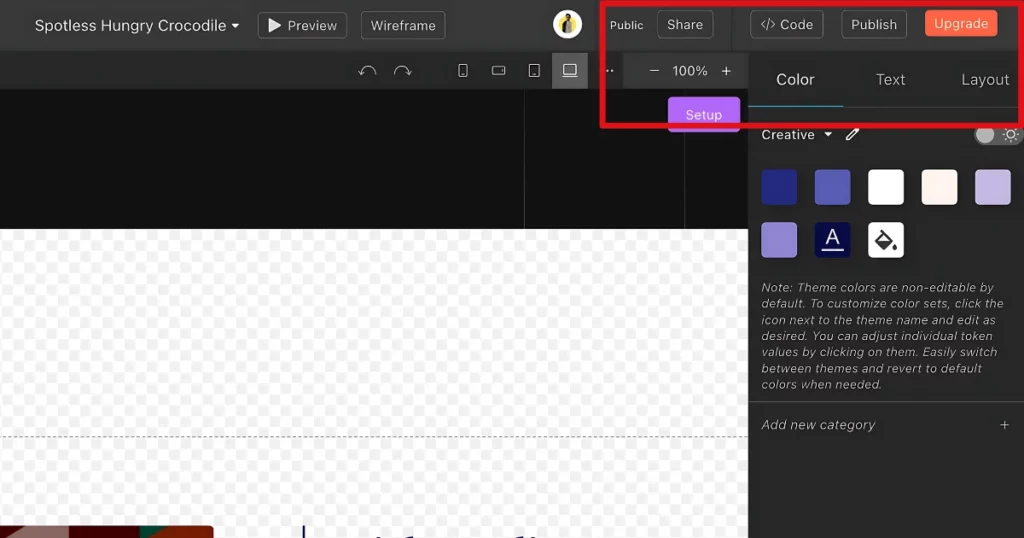
Task: Open the Code view
Action: 787,25
